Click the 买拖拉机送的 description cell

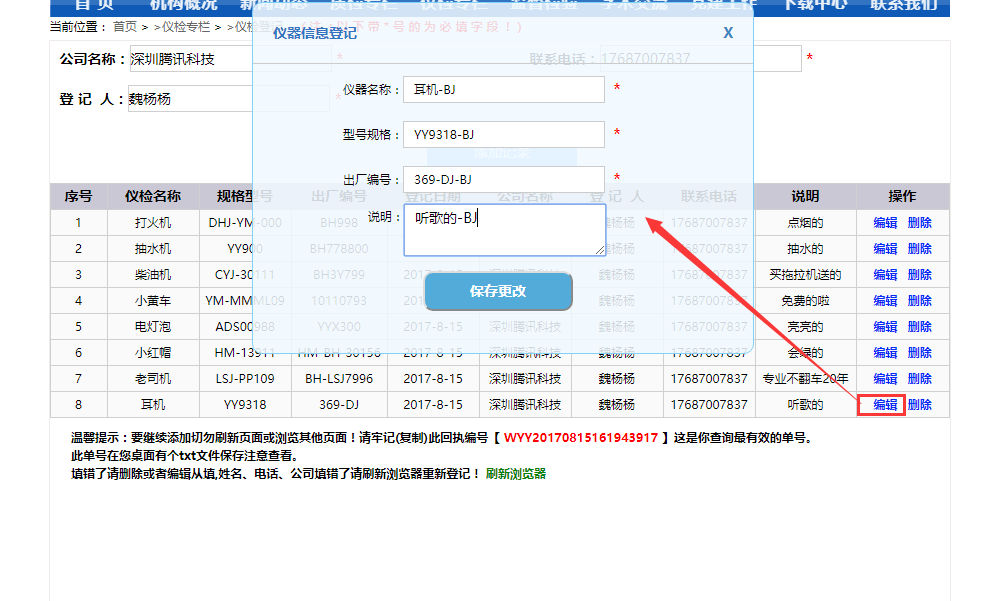[805, 275]
